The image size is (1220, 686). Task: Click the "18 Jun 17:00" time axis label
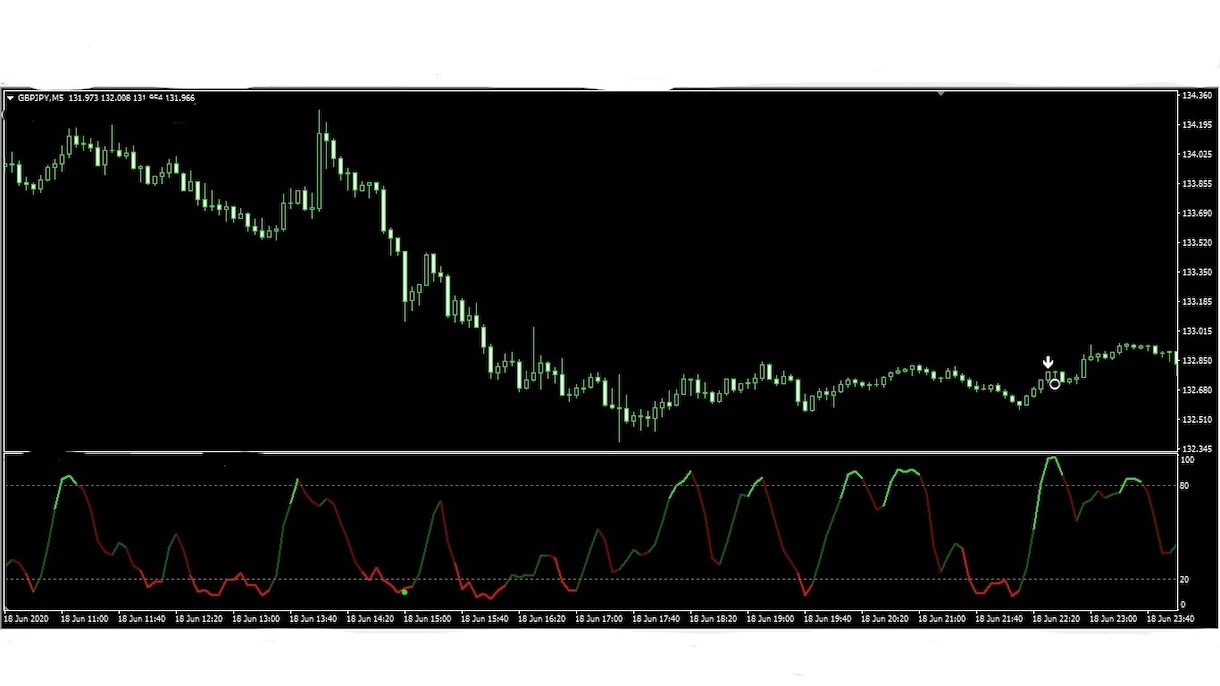(599, 619)
